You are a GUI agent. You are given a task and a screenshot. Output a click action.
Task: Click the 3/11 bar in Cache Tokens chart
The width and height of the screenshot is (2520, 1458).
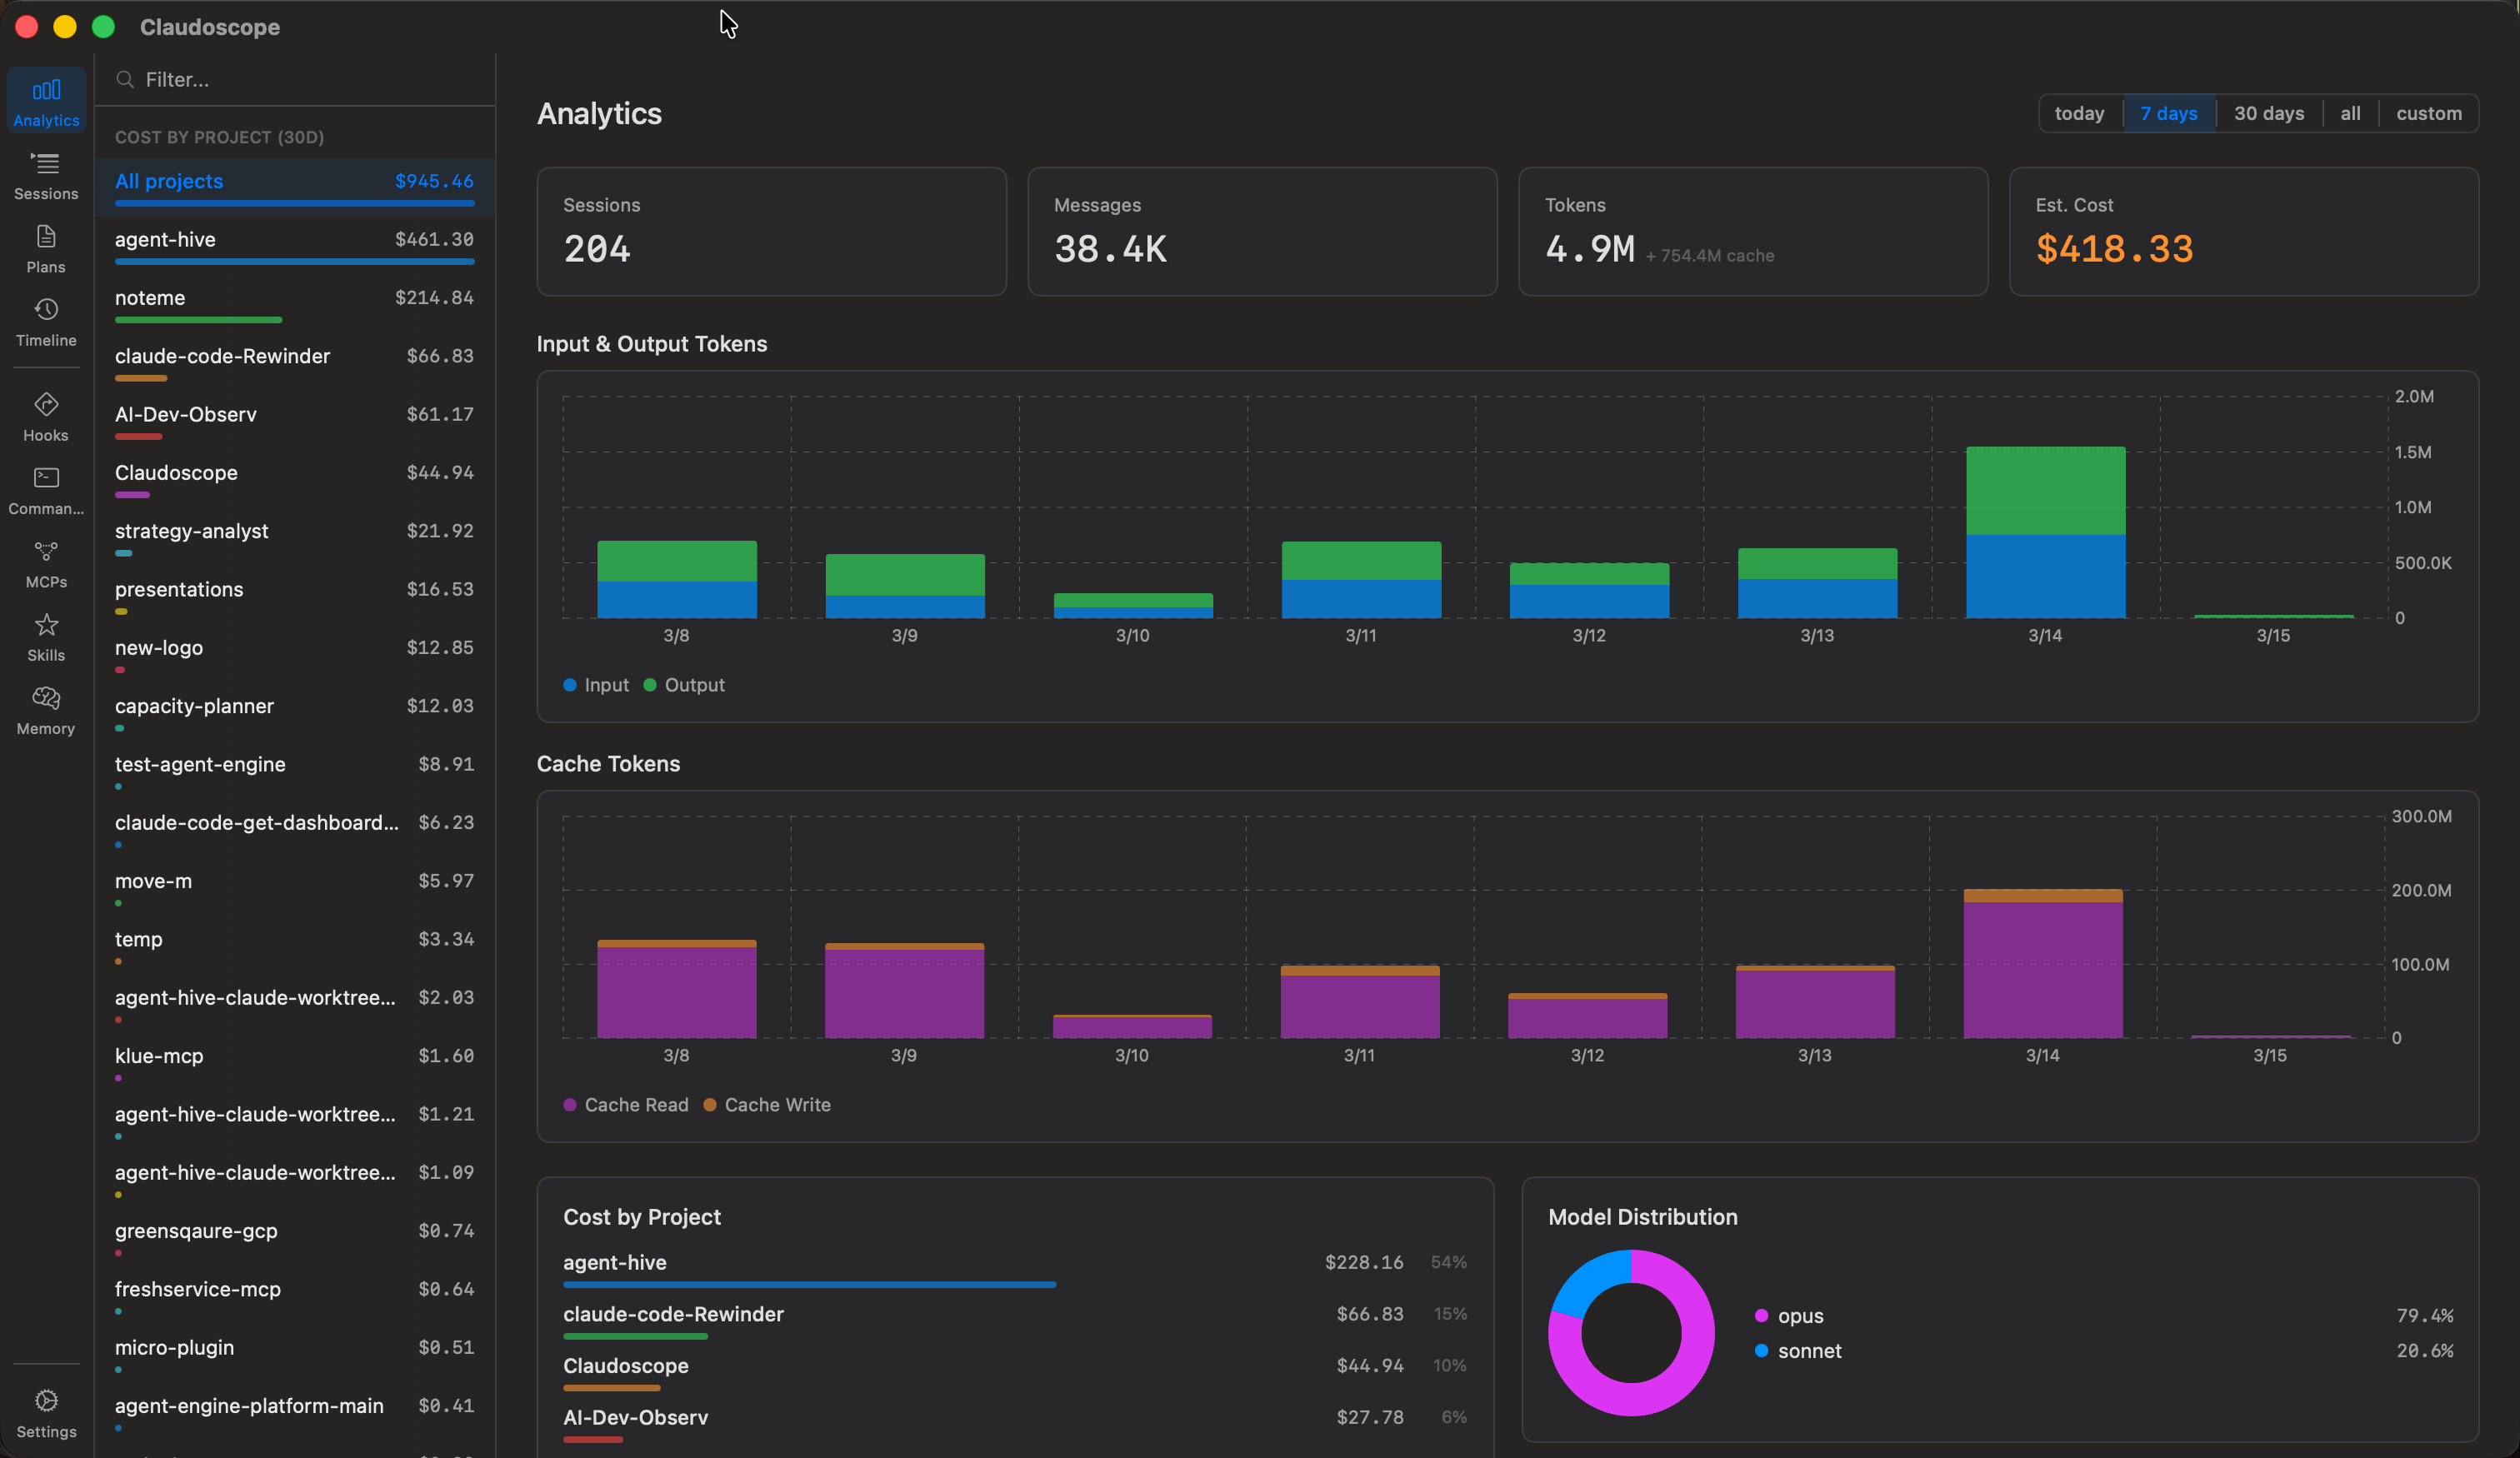click(1360, 1002)
